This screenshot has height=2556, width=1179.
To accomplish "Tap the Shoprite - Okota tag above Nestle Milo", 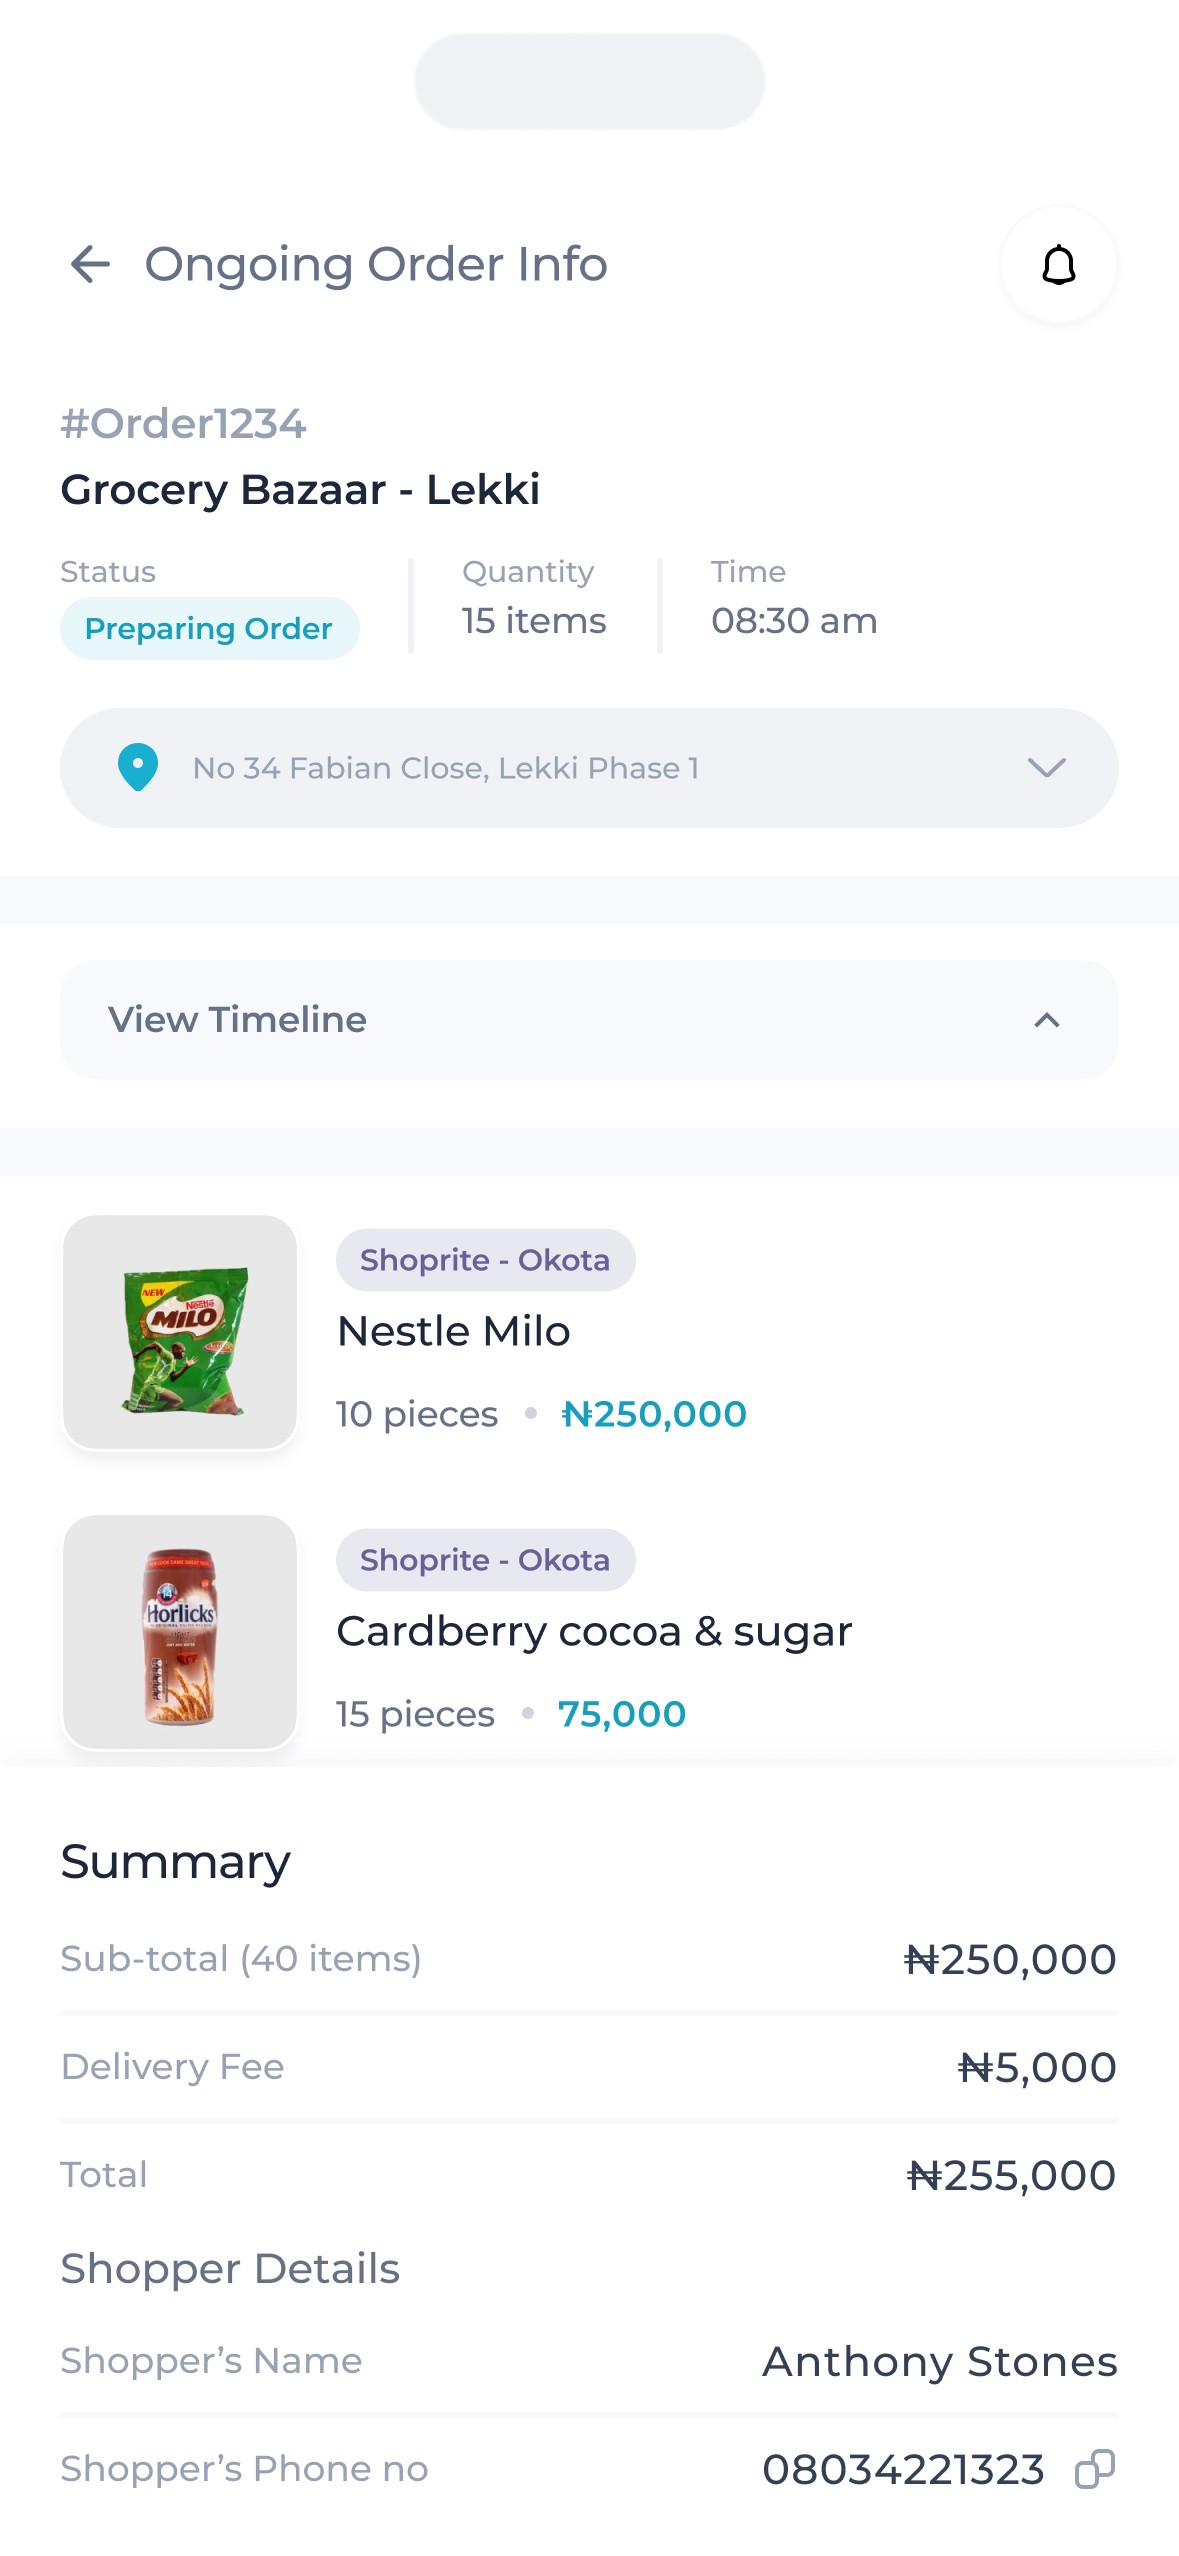I will tap(485, 1260).
